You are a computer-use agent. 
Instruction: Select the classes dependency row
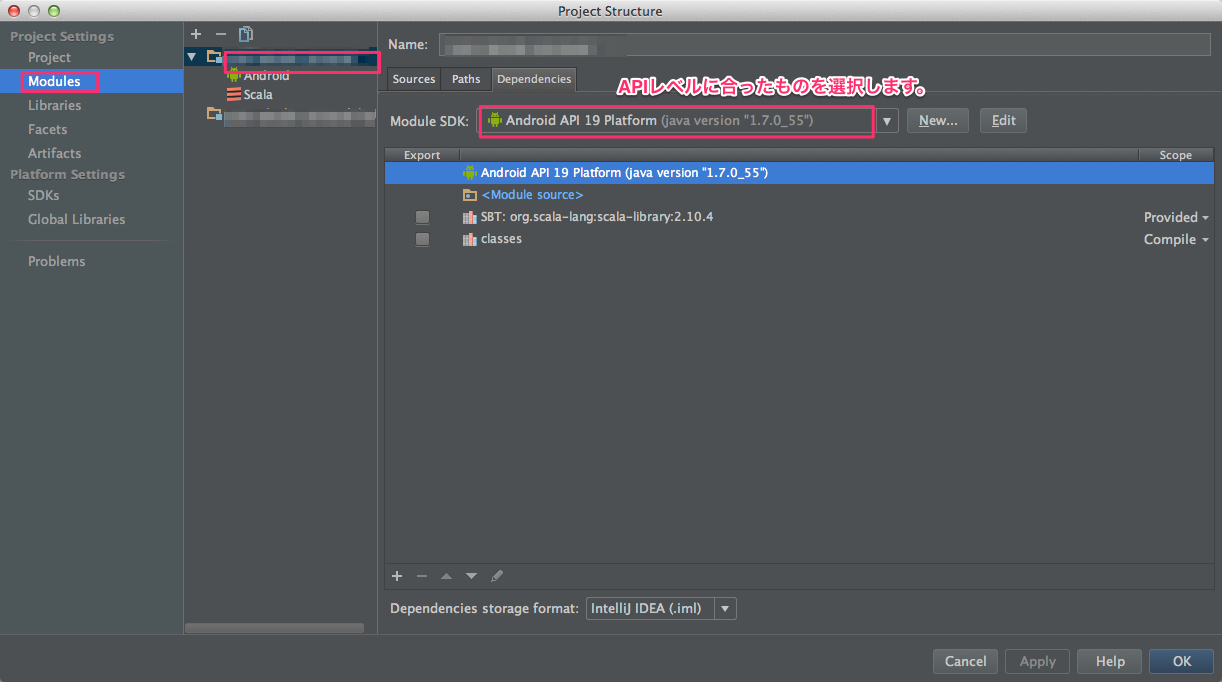pos(799,239)
